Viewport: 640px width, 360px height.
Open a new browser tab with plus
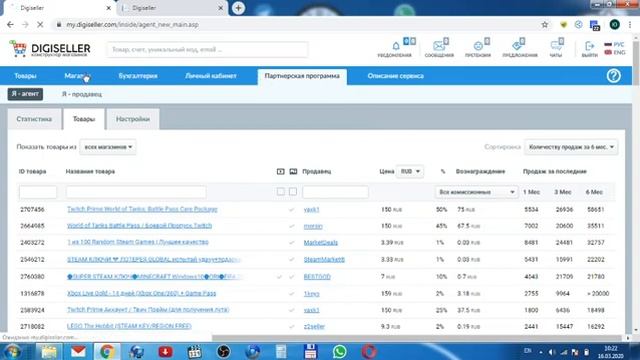click(x=238, y=8)
